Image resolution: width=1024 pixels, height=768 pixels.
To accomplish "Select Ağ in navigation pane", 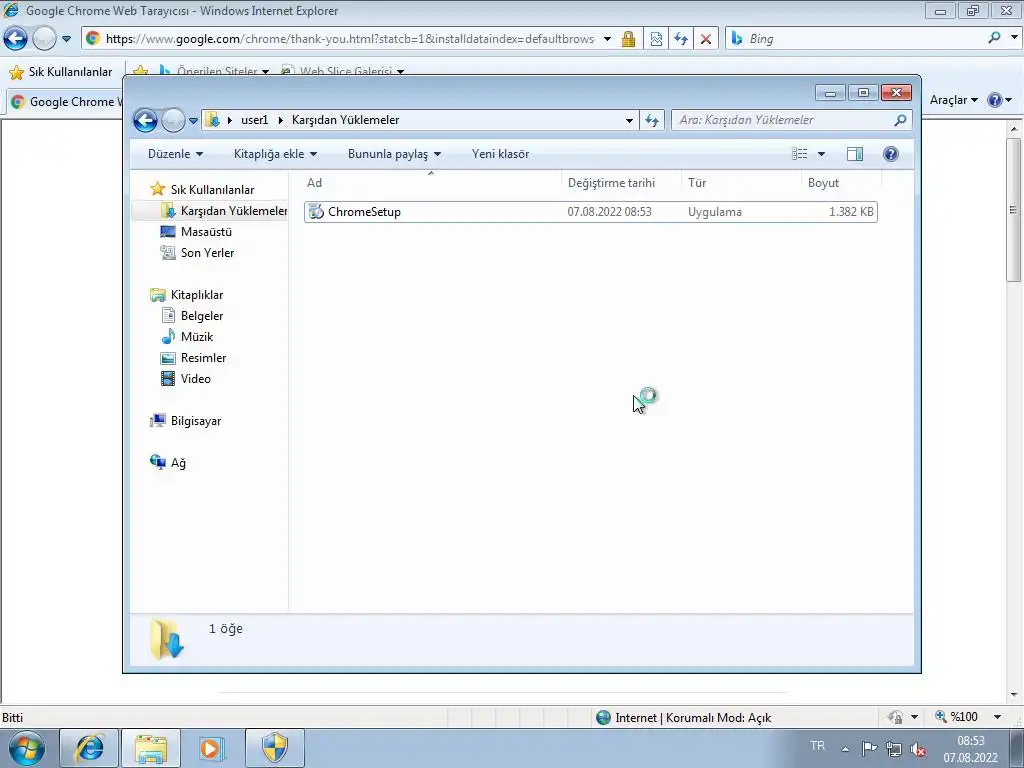I will coord(178,462).
